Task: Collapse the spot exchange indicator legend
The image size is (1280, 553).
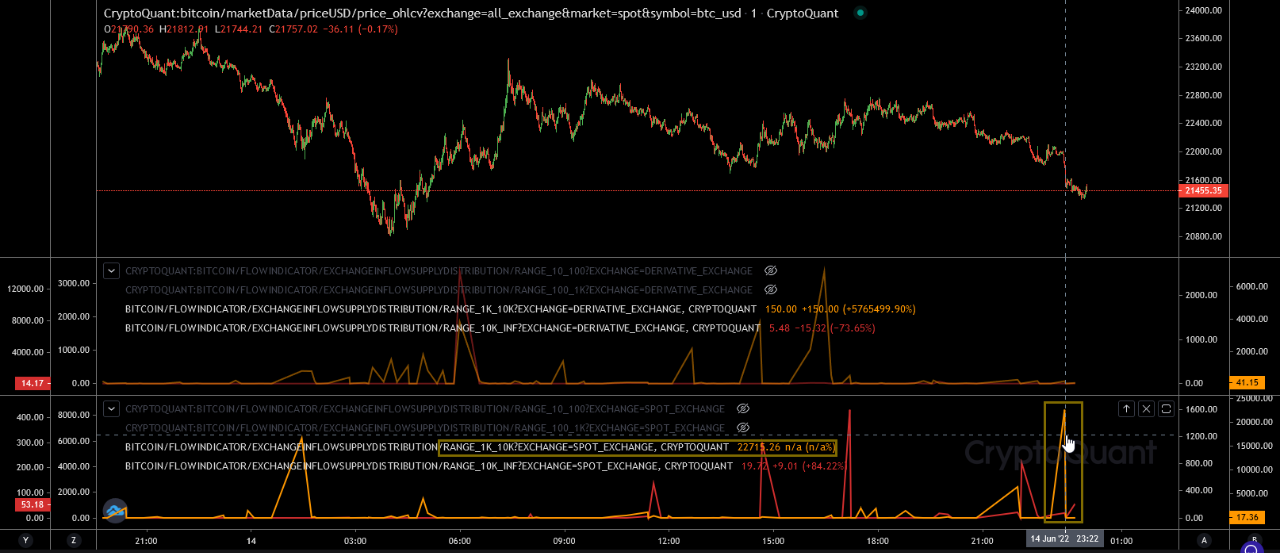Action: point(111,408)
